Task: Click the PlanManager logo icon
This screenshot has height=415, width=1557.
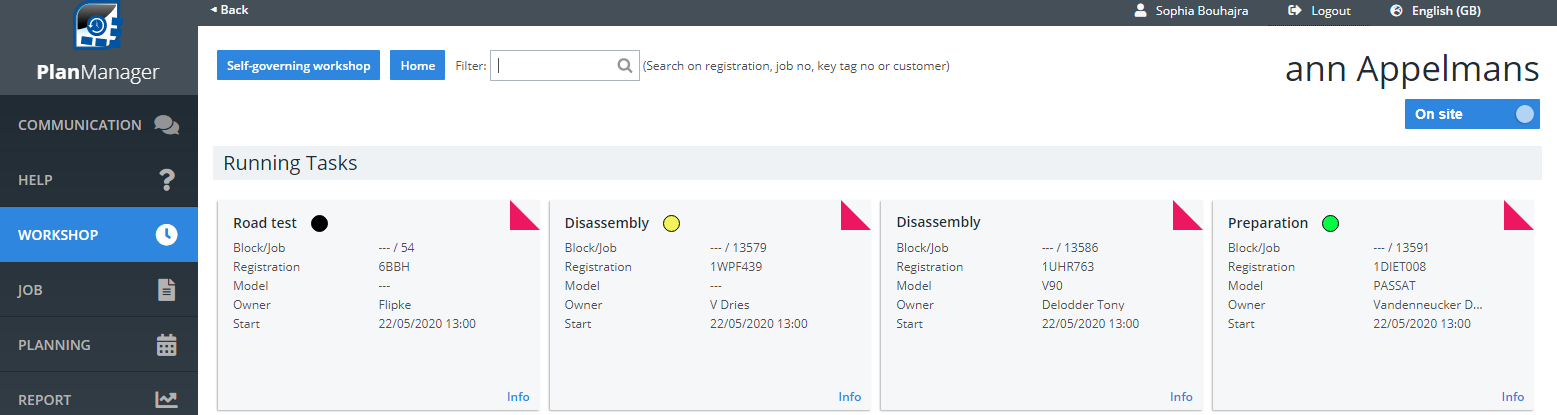Action: click(98, 27)
